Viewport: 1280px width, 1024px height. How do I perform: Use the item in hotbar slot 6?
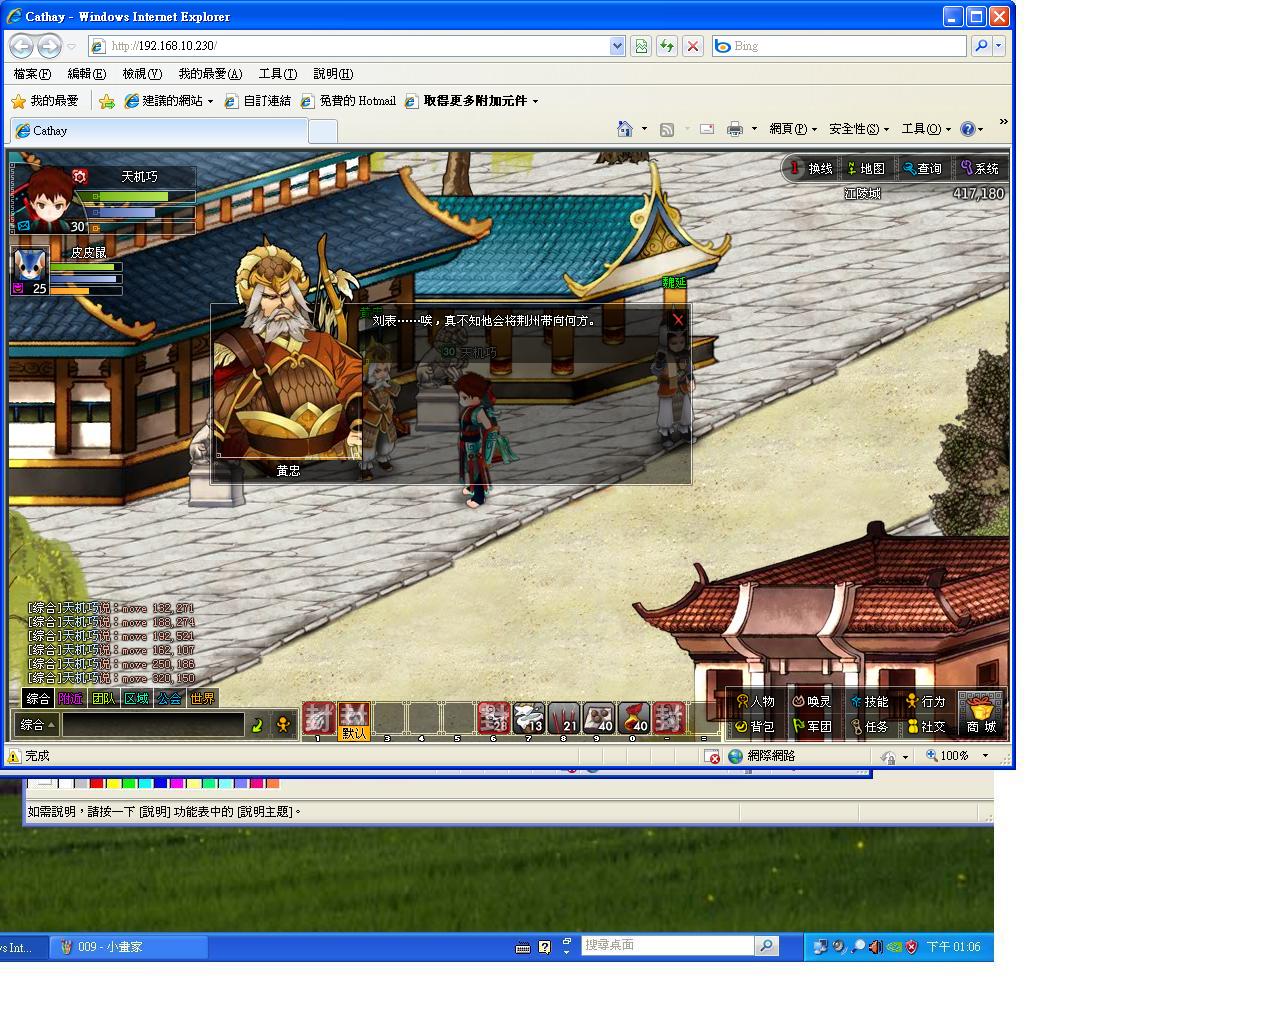click(493, 718)
